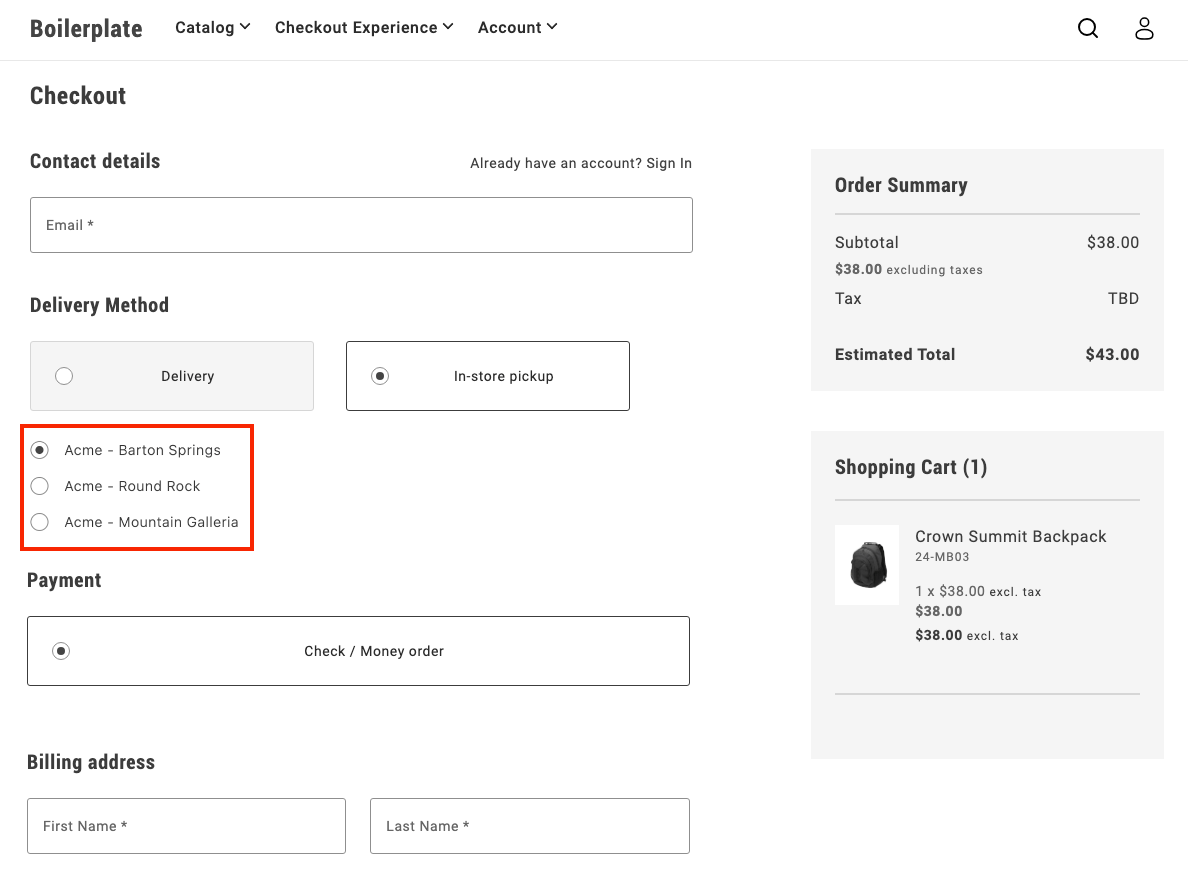
Task: Click into the Email field
Action: pos(361,225)
